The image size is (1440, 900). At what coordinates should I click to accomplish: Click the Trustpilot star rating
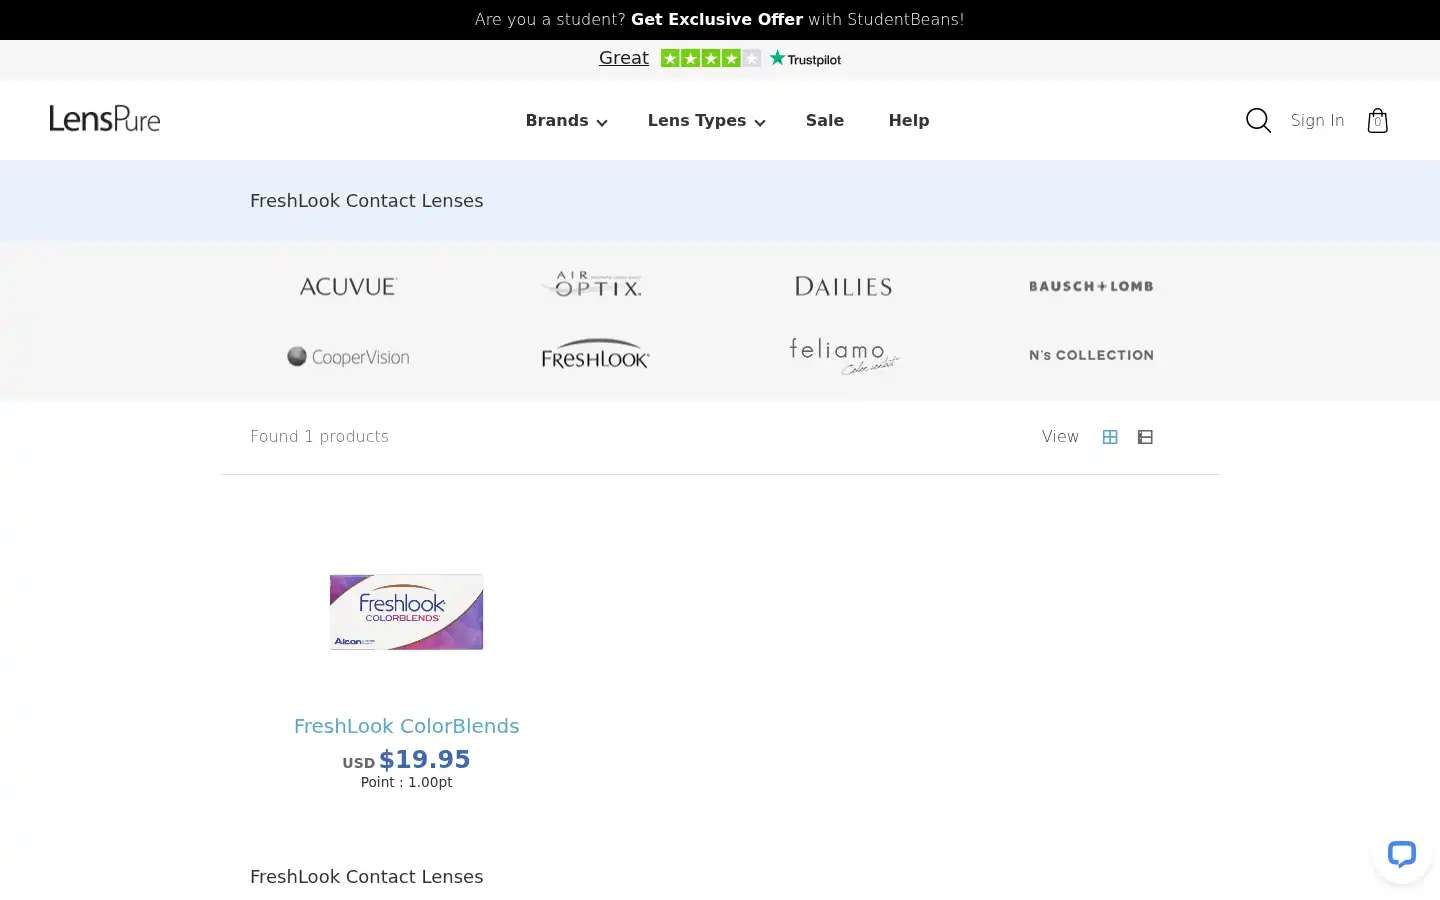tap(710, 58)
